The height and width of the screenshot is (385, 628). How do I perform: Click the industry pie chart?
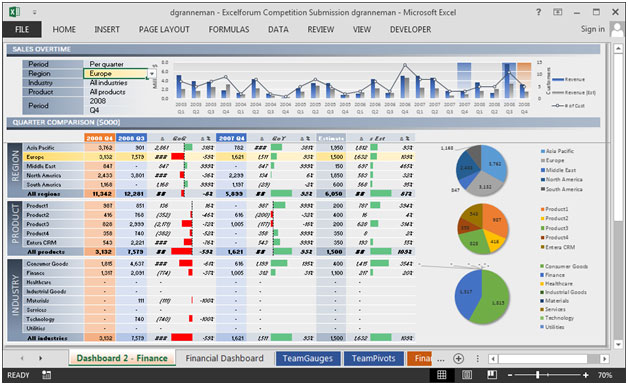482,296
